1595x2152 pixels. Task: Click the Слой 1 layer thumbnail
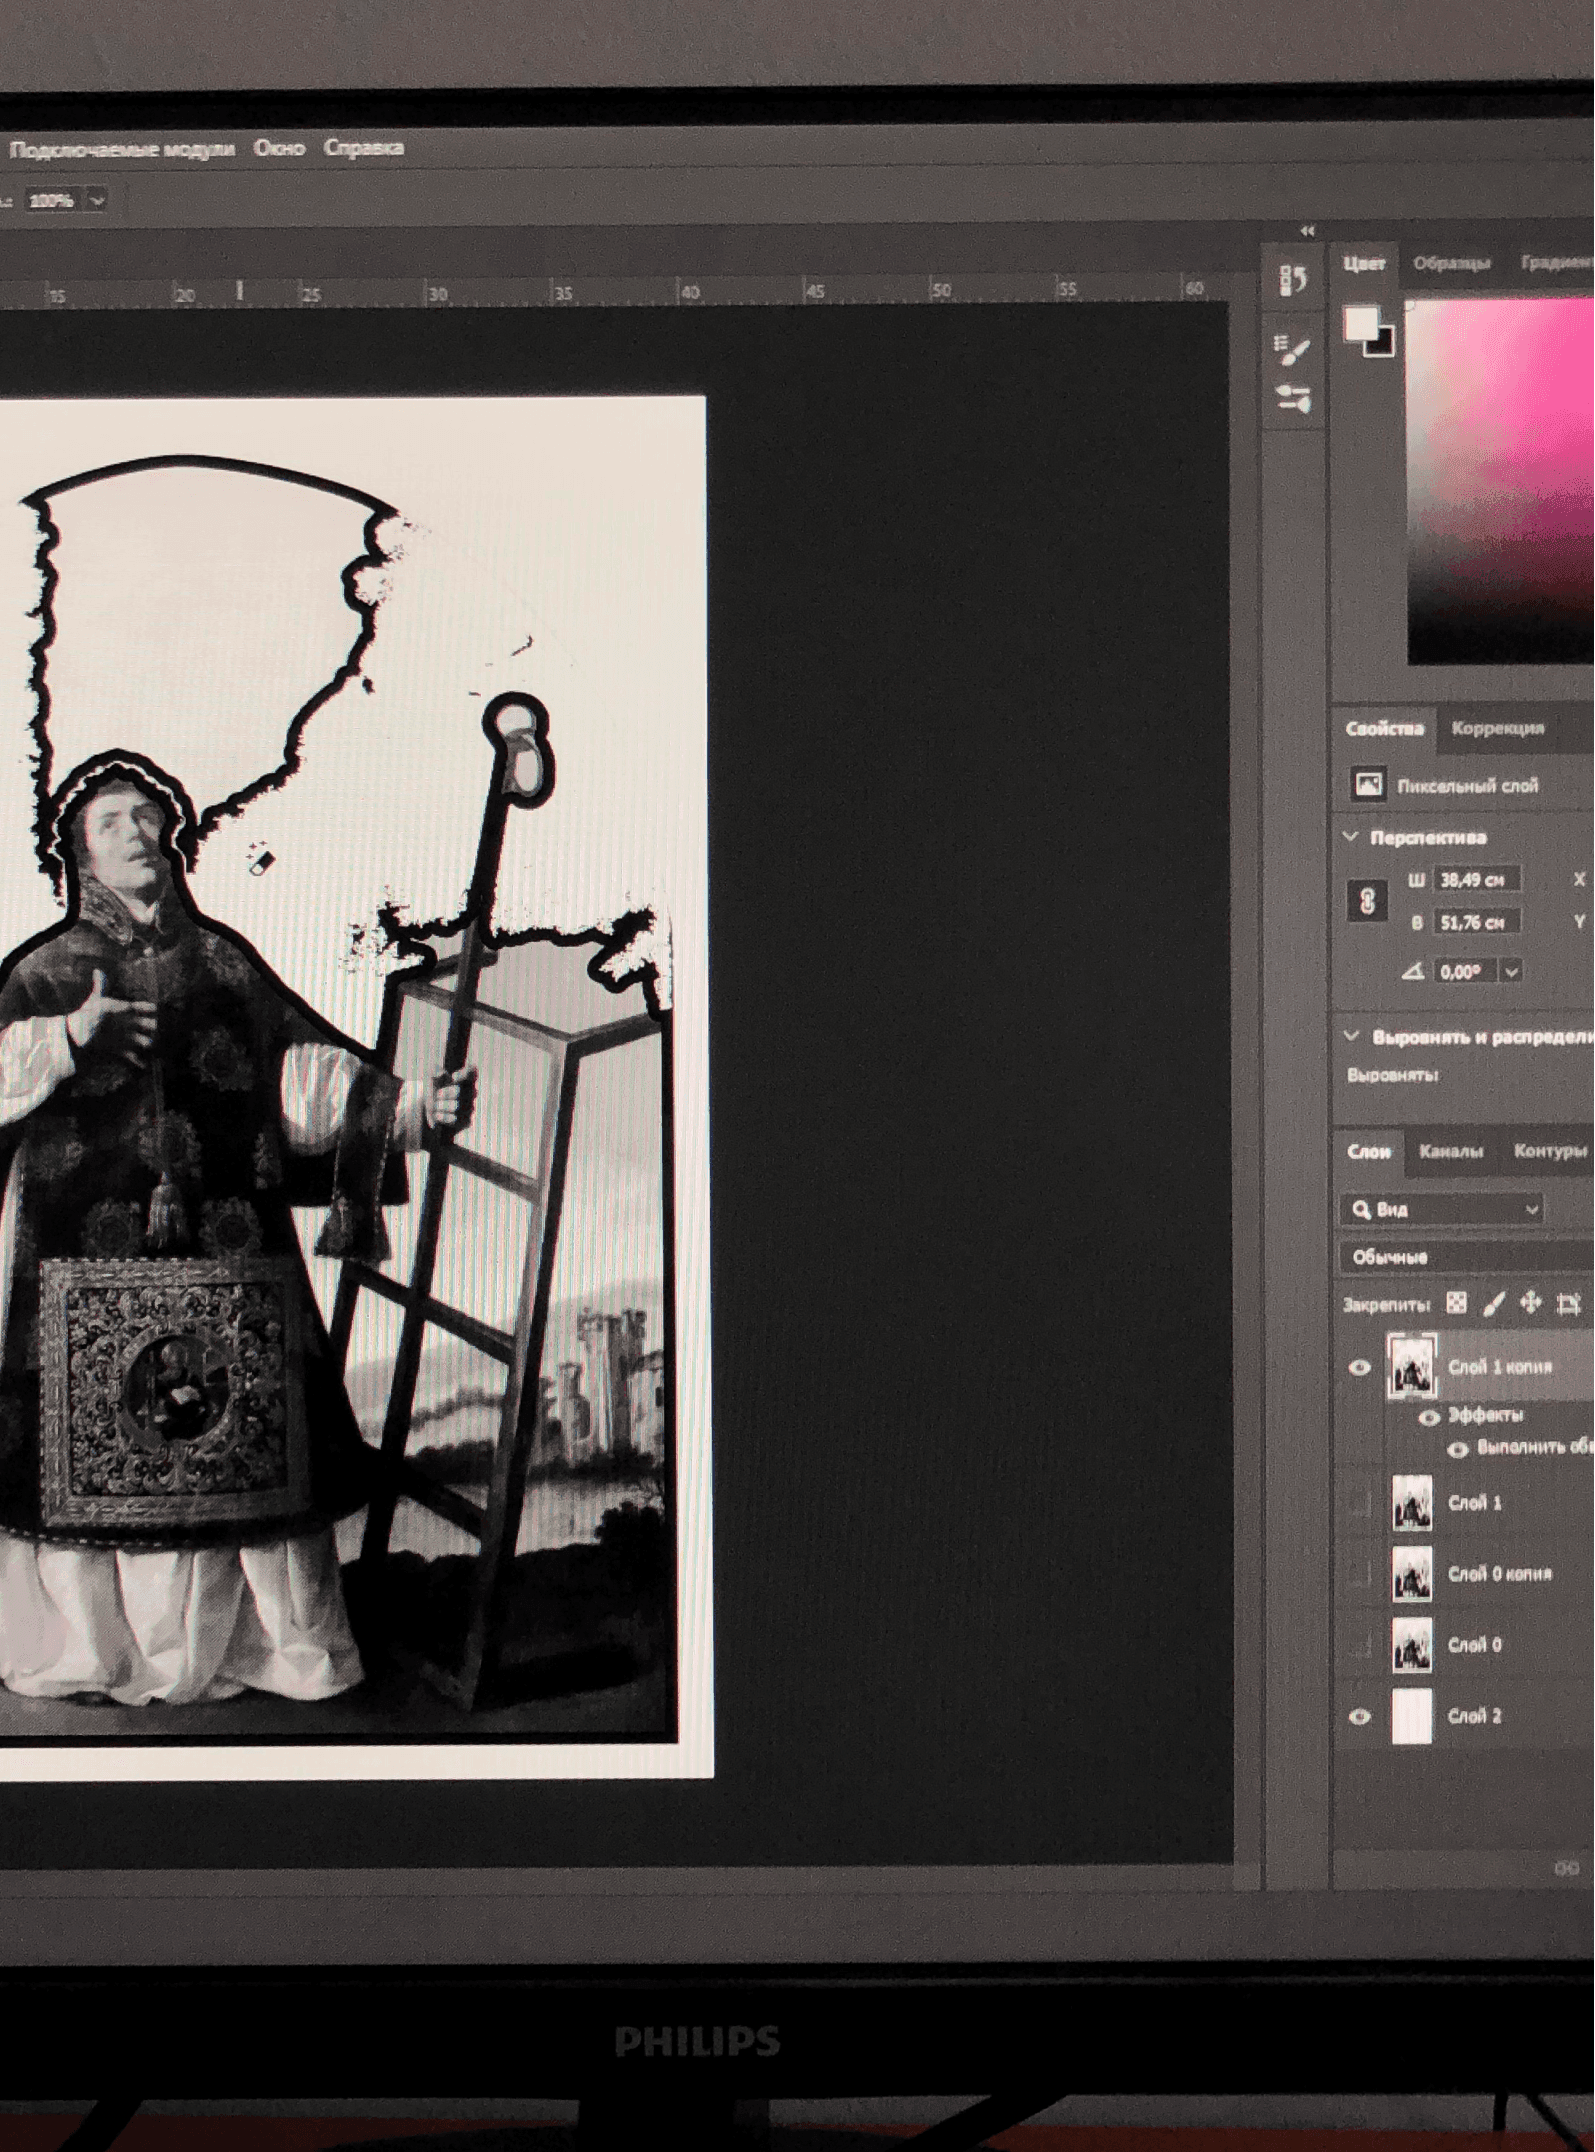coord(1412,1503)
